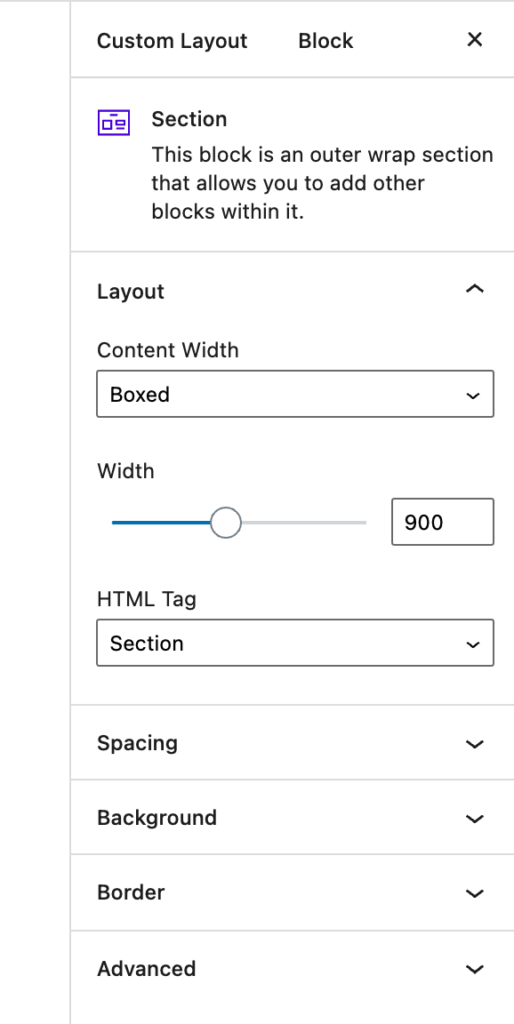The image size is (514, 1024).
Task: Expand the Background panel
Action: point(293,818)
